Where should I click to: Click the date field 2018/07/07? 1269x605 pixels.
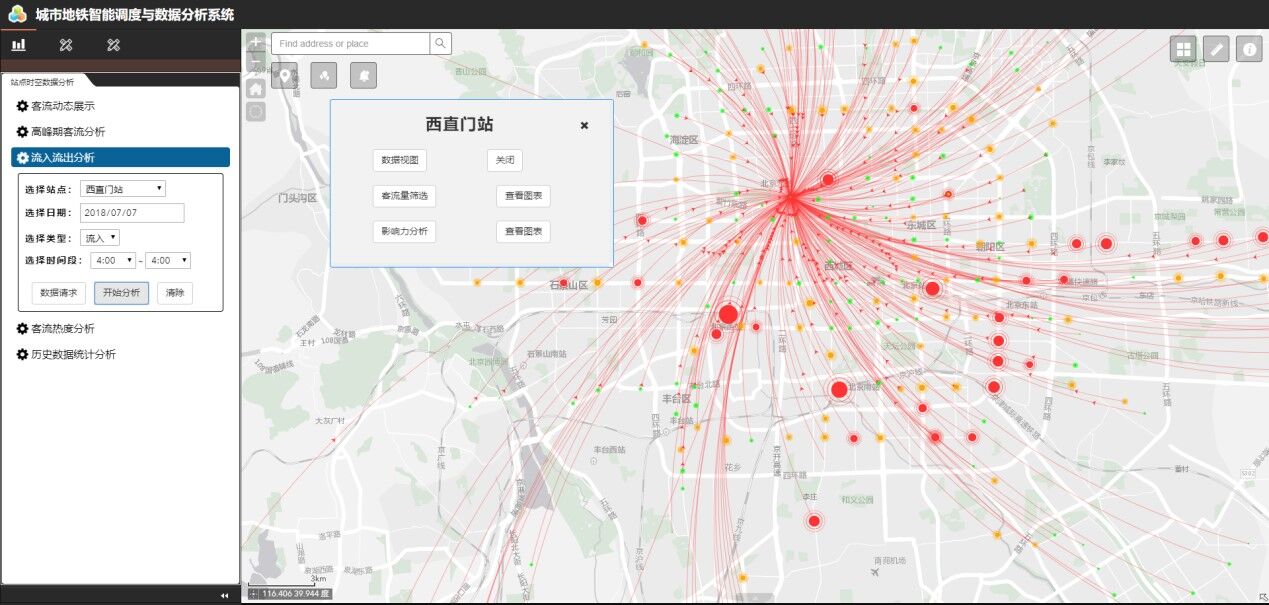click(132, 213)
